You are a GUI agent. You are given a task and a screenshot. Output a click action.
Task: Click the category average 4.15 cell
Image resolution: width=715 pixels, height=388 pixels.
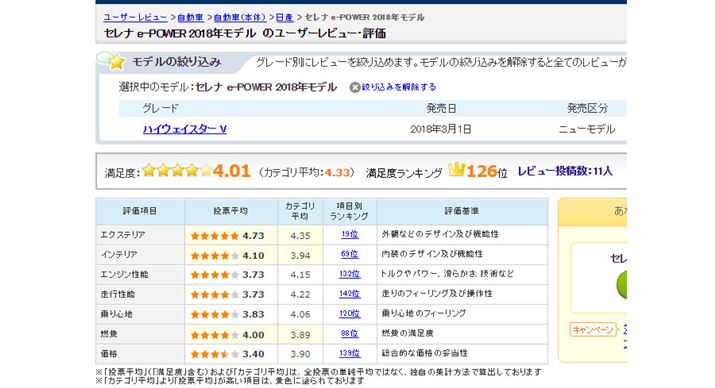(300, 275)
